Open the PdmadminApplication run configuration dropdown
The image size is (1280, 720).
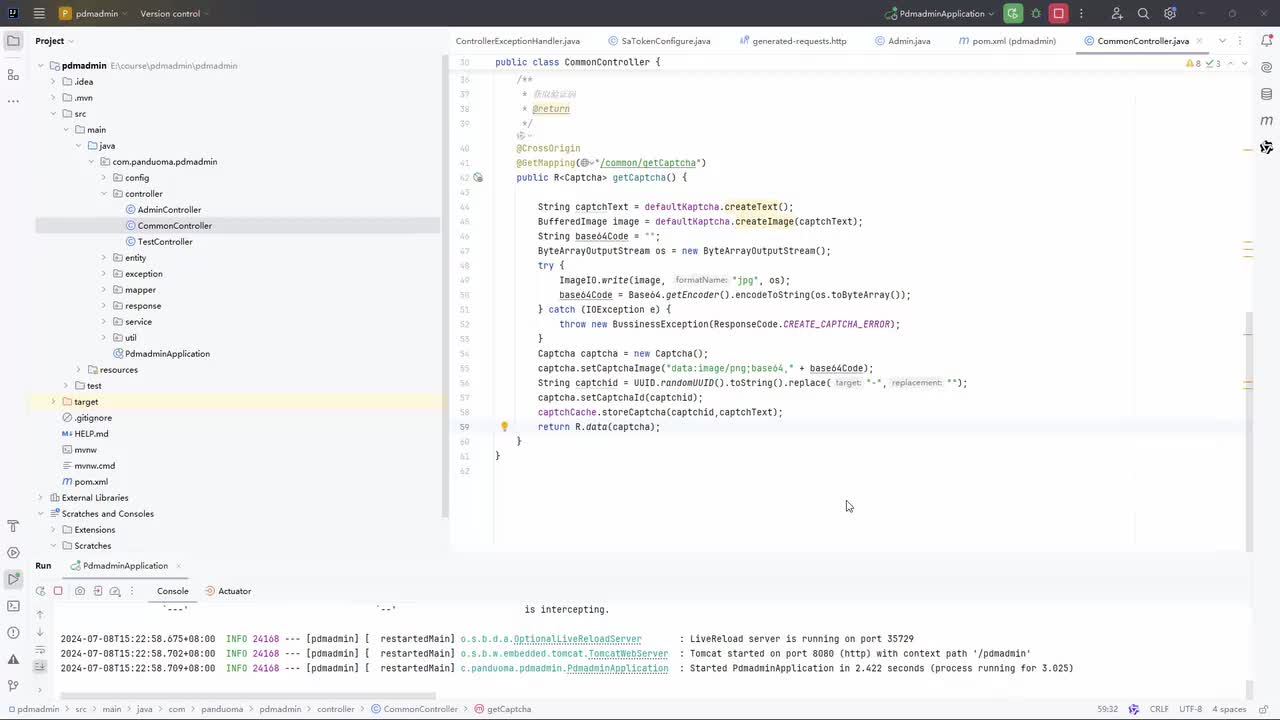pos(940,14)
